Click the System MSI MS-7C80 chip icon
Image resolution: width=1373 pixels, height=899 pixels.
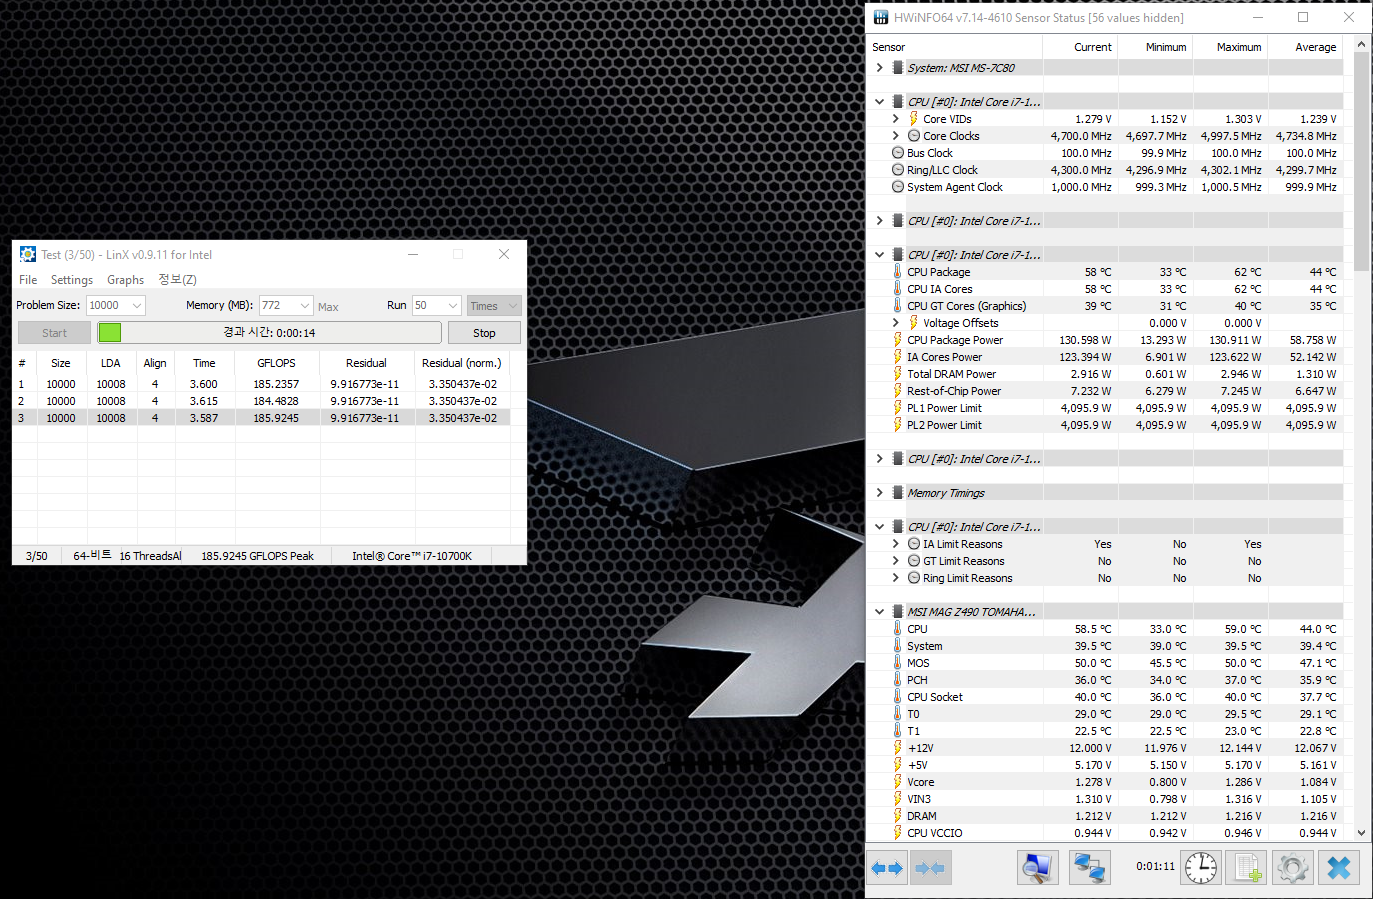[x=898, y=68]
